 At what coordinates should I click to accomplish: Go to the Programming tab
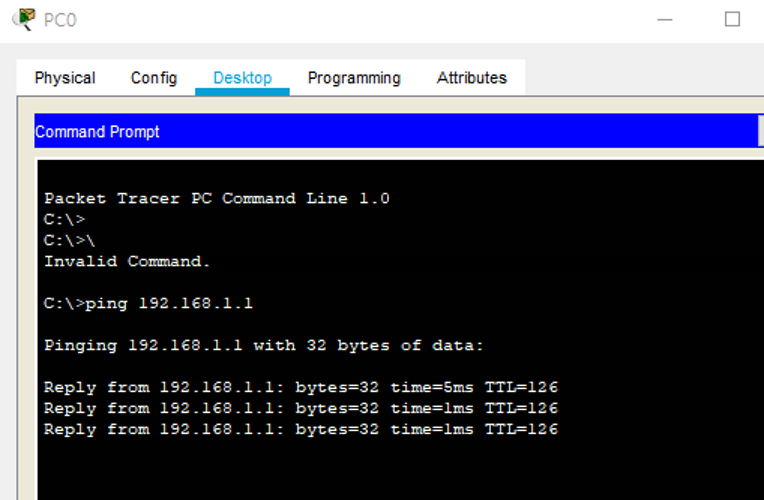[x=354, y=78]
